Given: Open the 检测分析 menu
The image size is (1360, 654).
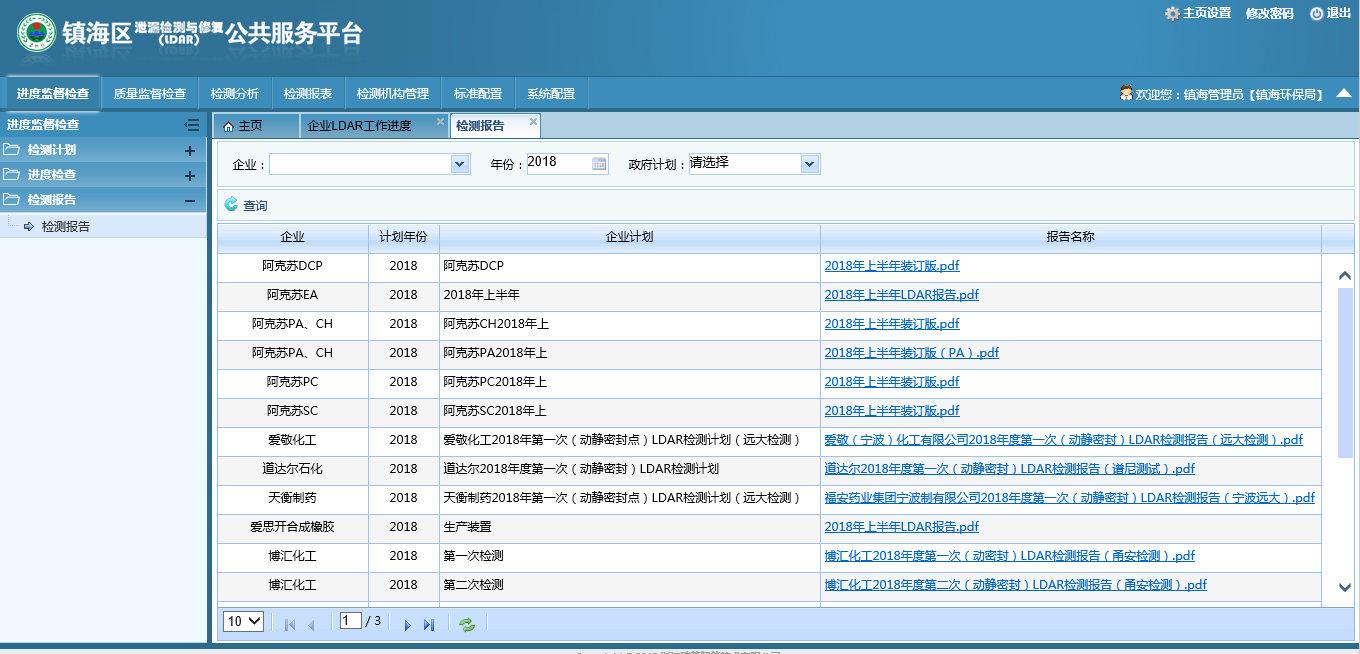Looking at the screenshot, I should tap(235, 94).
